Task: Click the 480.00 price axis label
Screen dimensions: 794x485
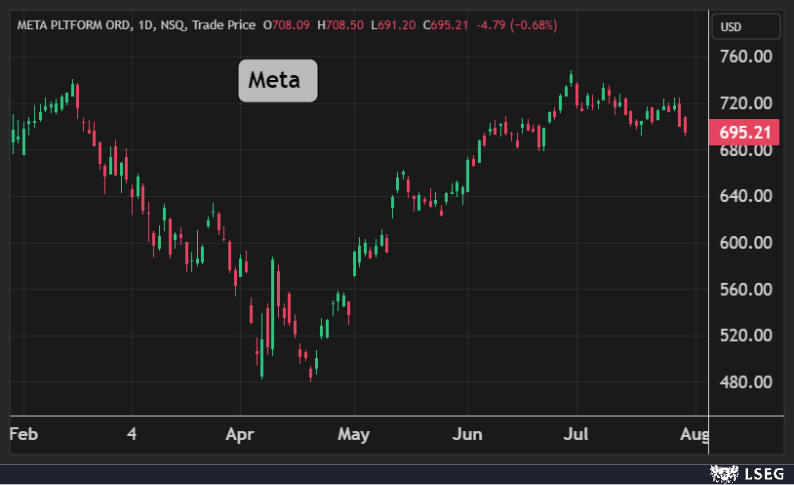Action: pyautogui.click(x=745, y=382)
